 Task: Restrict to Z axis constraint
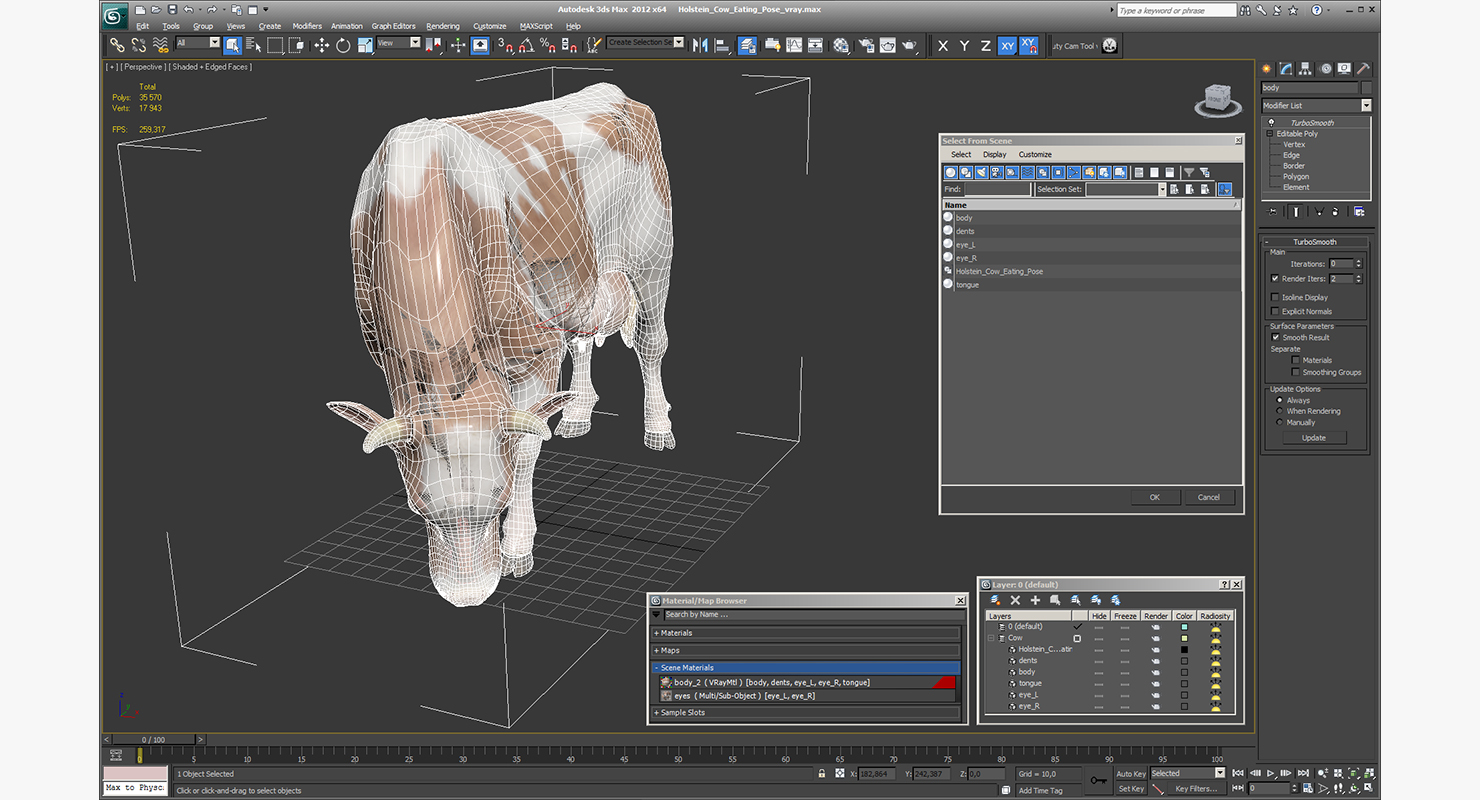985,46
